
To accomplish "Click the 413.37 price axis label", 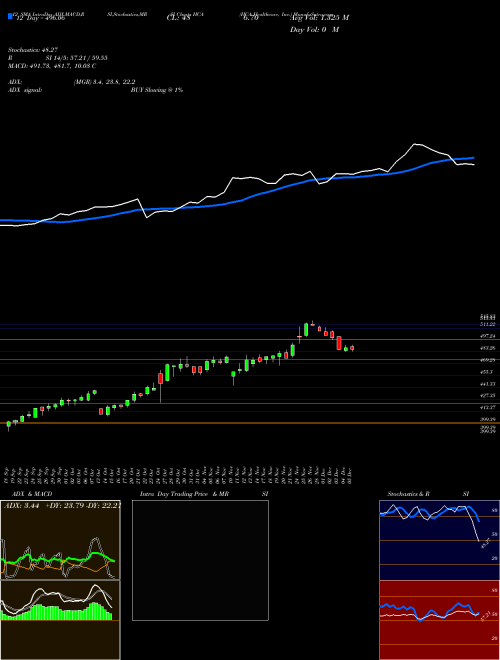I will click(x=489, y=407).
